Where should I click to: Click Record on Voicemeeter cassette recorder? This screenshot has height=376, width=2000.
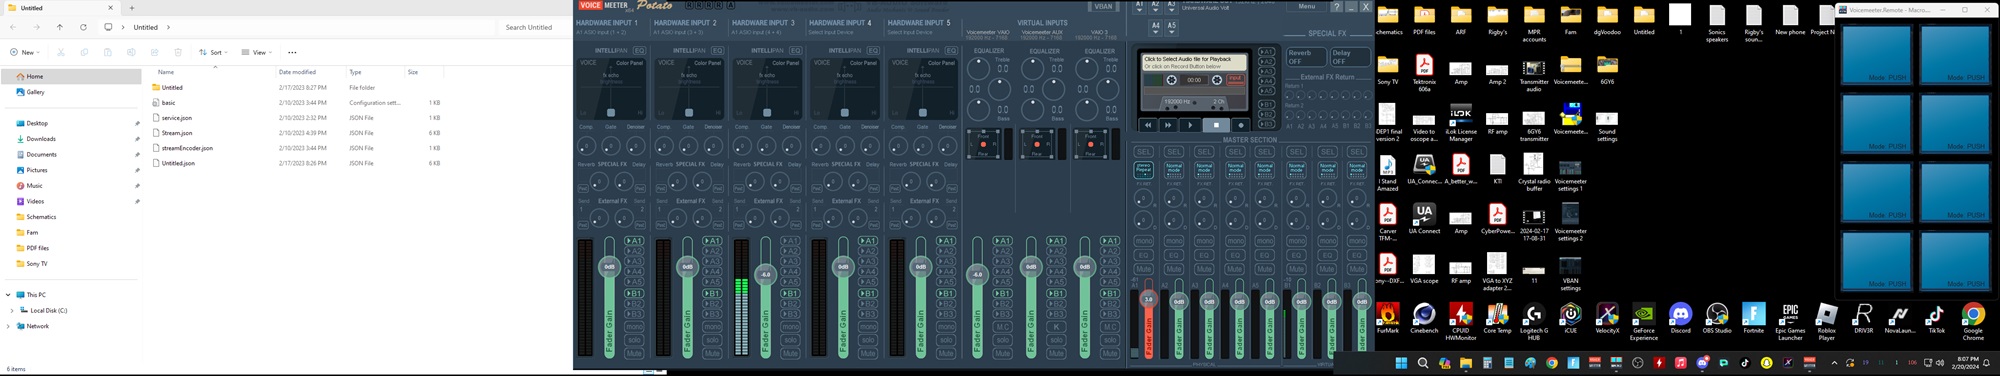coord(1241,125)
